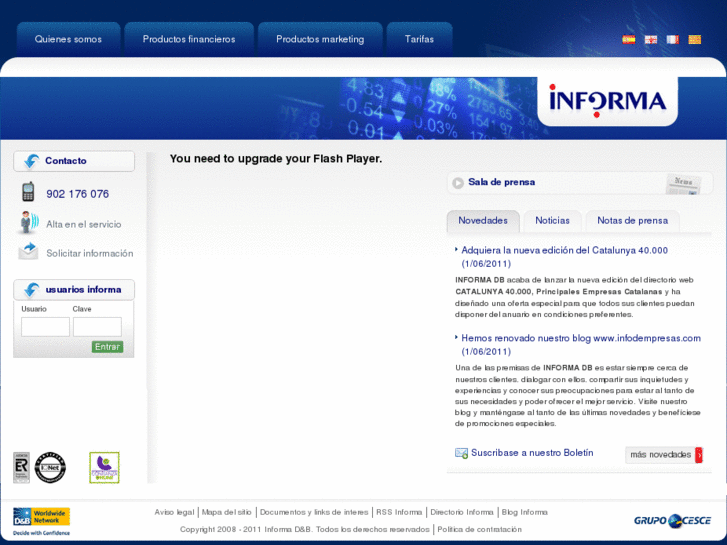Image resolution: width=727 pixels, height=545 pixels.
Task: Click the usuarios informa heading
Action: pos(83,289)
